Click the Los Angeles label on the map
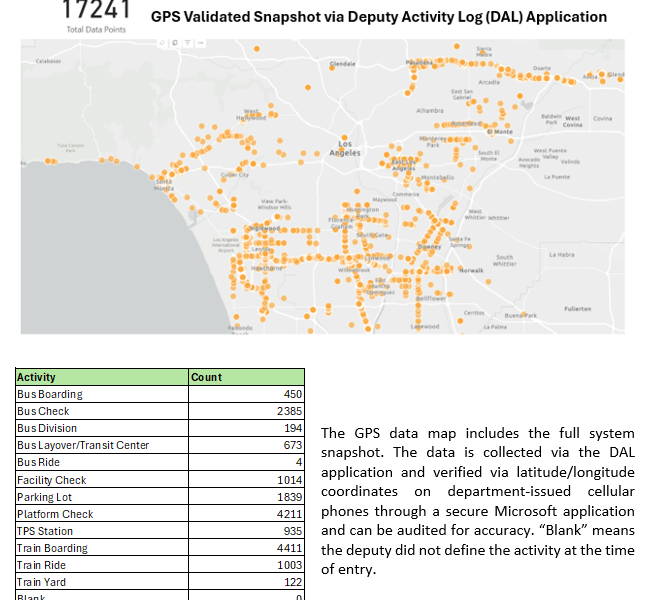The width and height of the screenshot is (663, 600). click(x=344, y=149)
